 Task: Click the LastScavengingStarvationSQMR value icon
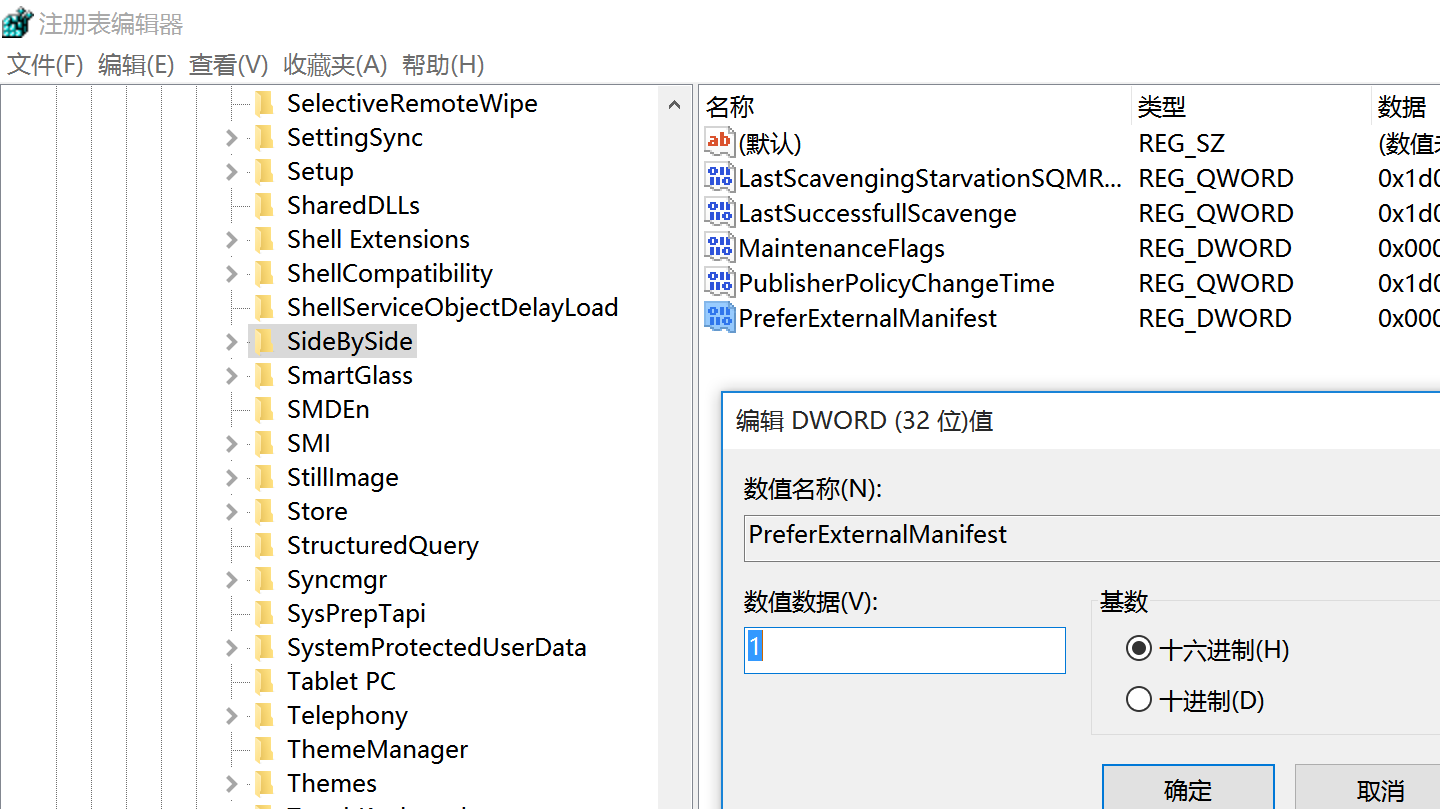click(x=719, y=178)
